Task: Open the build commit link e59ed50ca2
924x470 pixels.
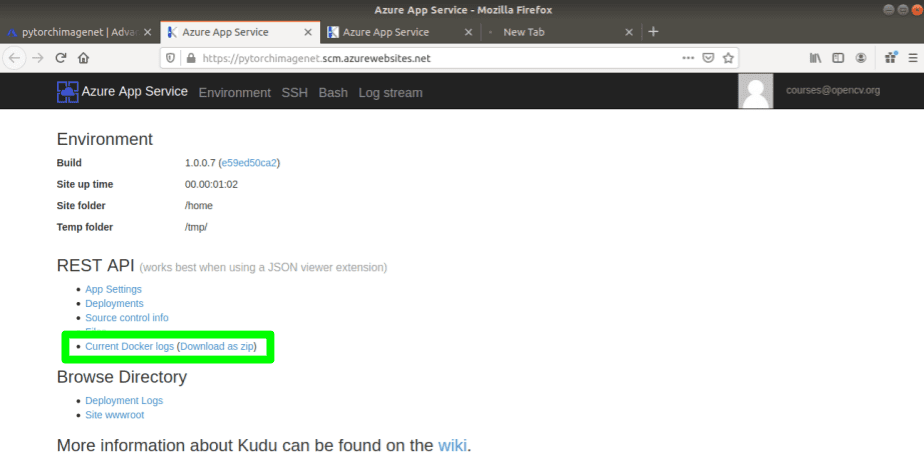Action: (x=249, y=163)
